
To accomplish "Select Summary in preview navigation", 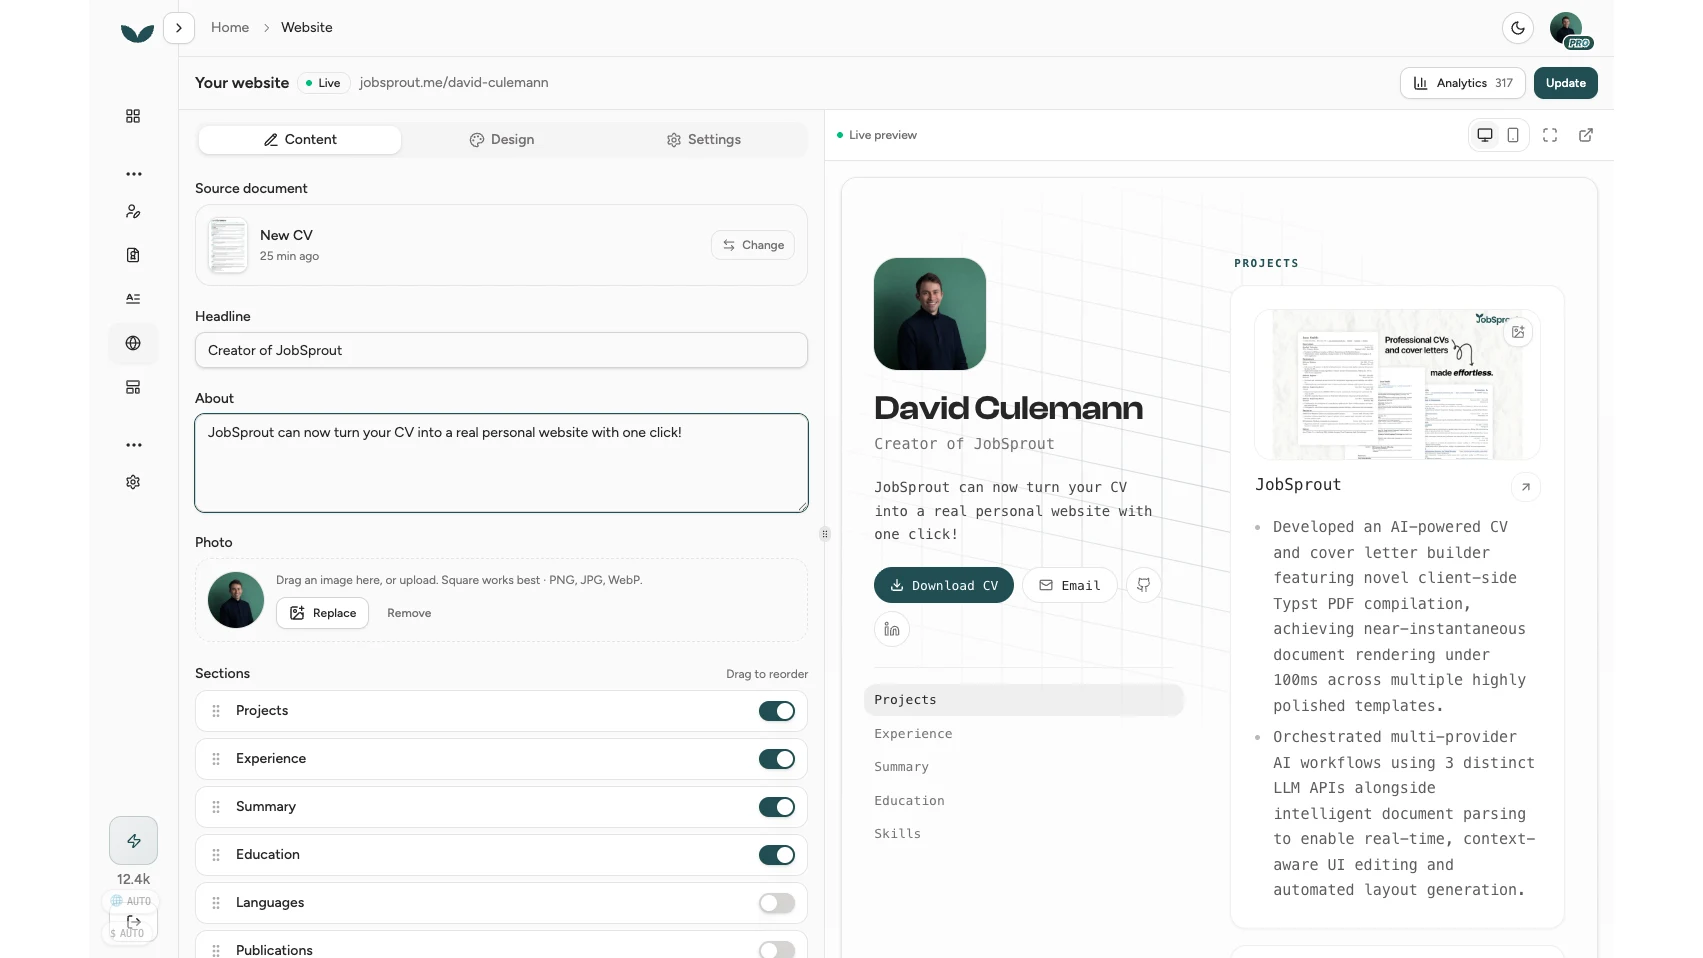I will point(901,767).
